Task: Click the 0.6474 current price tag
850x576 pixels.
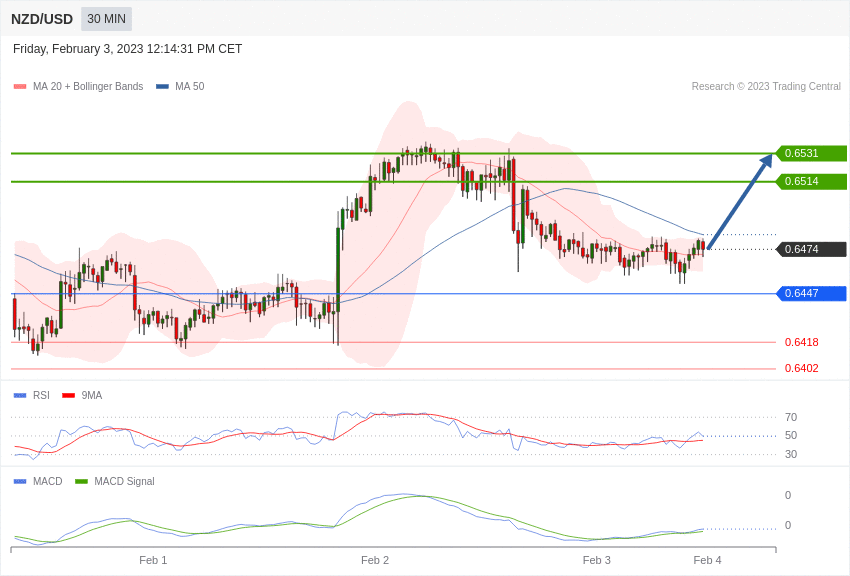Action: point(812,249)
